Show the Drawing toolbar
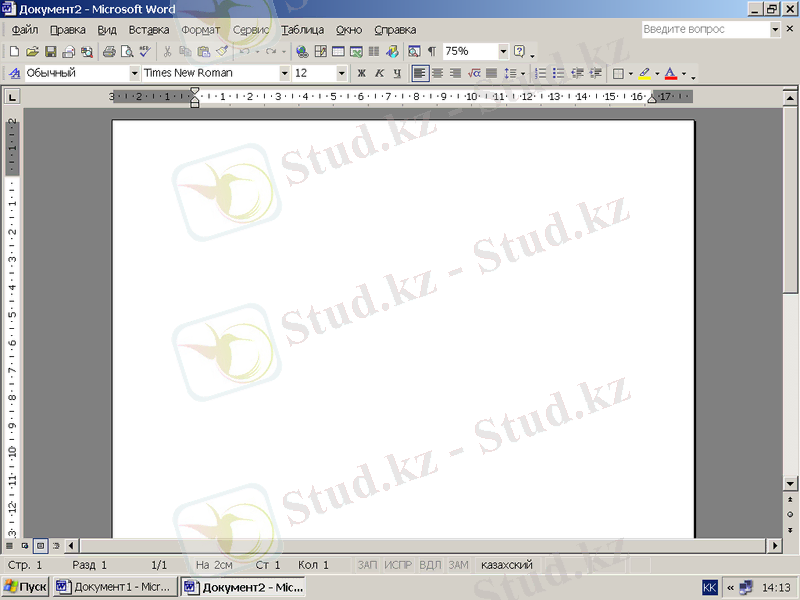Image resolution: width=800 pixels, height=600 pixels. click(x=392, y=52)
